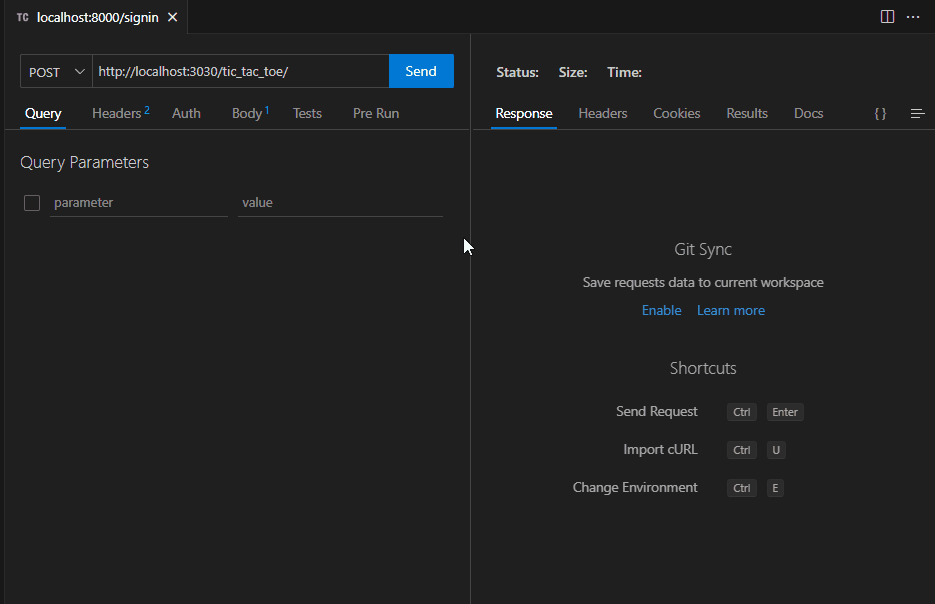Click the U key badge
Viewport: 935px width, 604px height.
[x=776, y=450]
